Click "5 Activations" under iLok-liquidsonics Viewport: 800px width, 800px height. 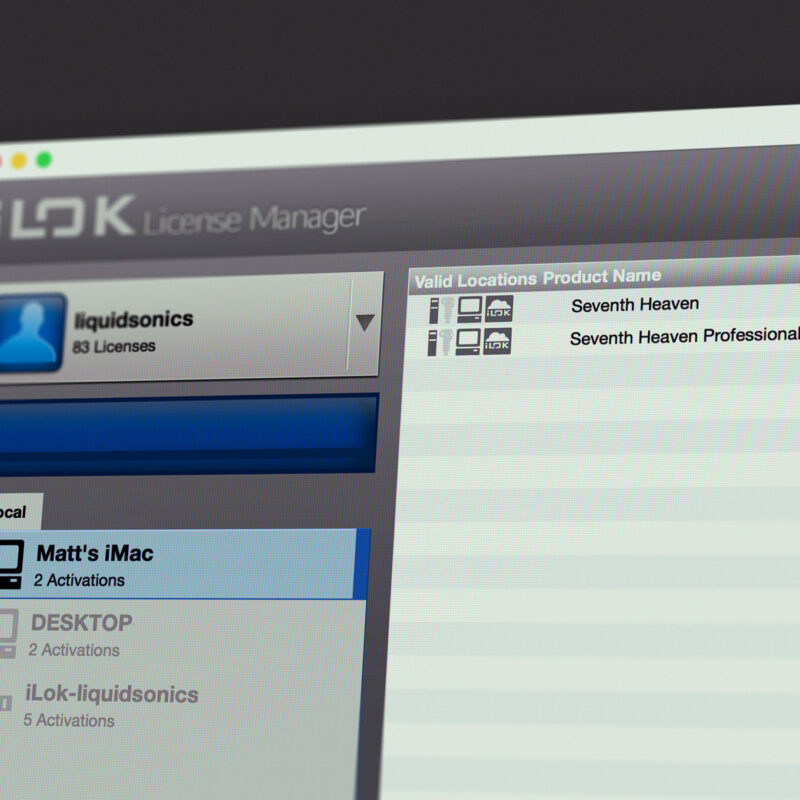(x=69, y=720)
